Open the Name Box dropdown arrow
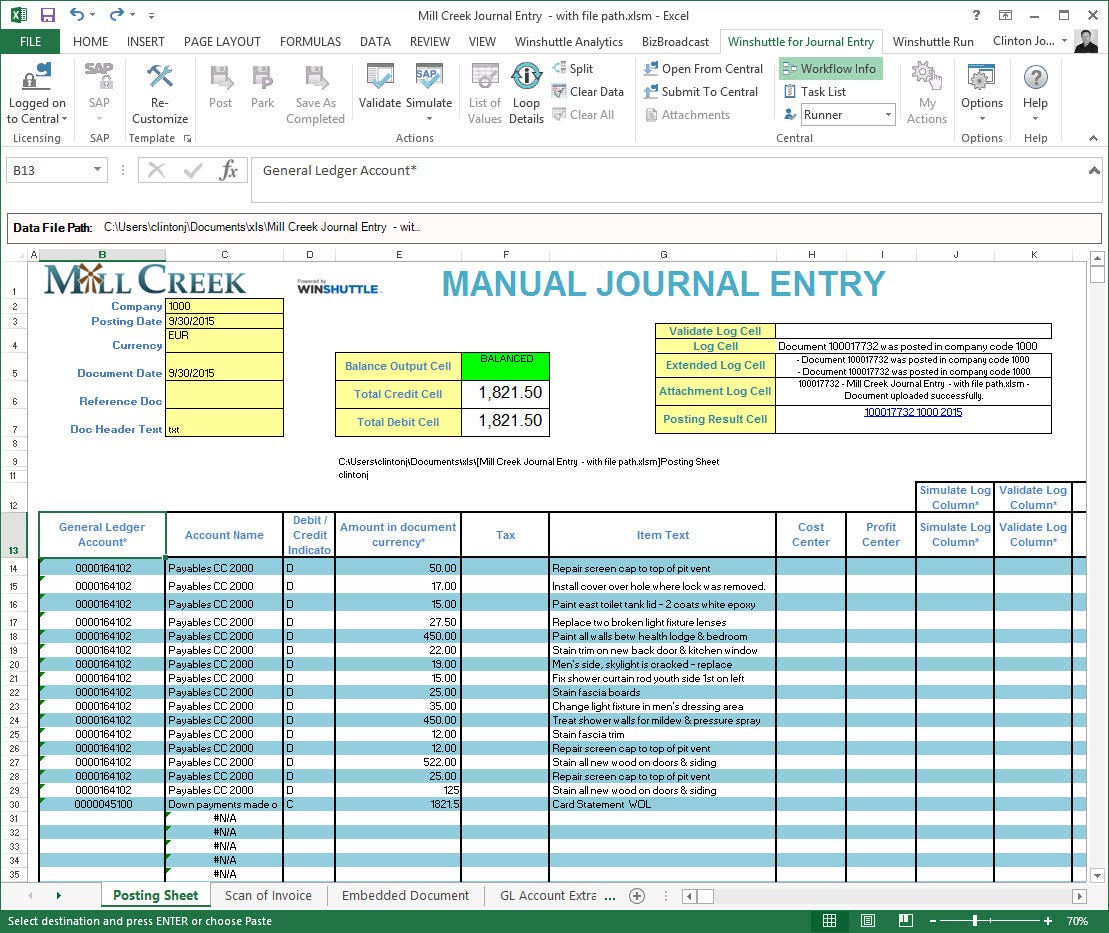 [x=97, y=171]
